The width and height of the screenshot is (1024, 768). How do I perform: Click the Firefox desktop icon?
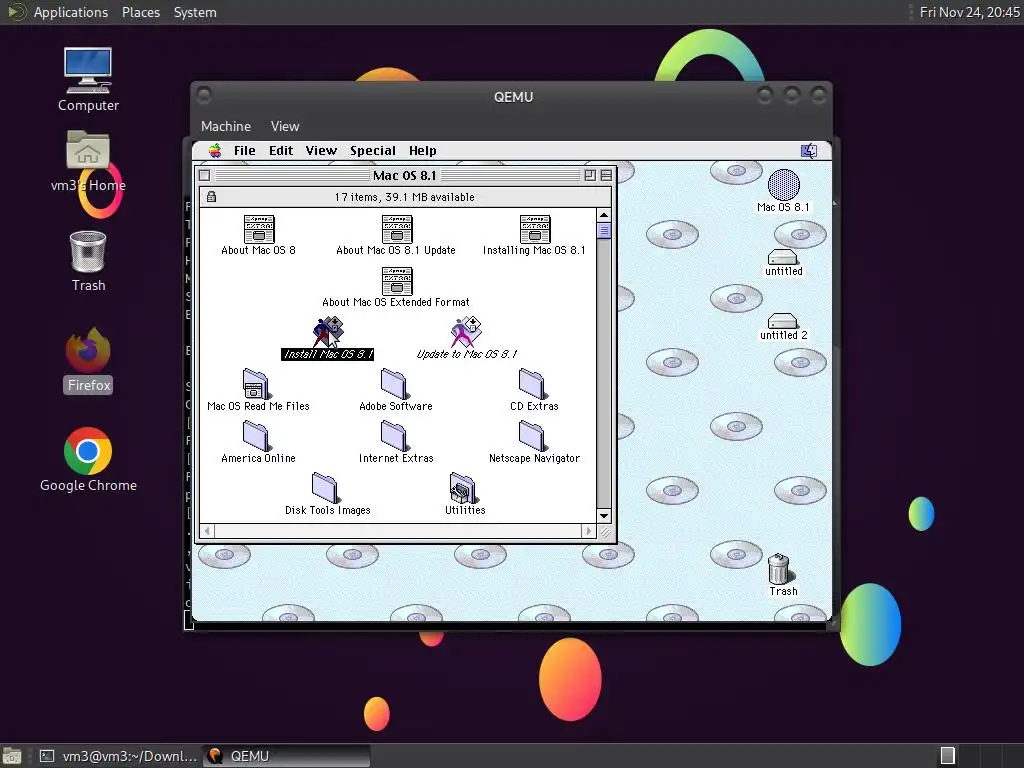(x=88, y=350)
